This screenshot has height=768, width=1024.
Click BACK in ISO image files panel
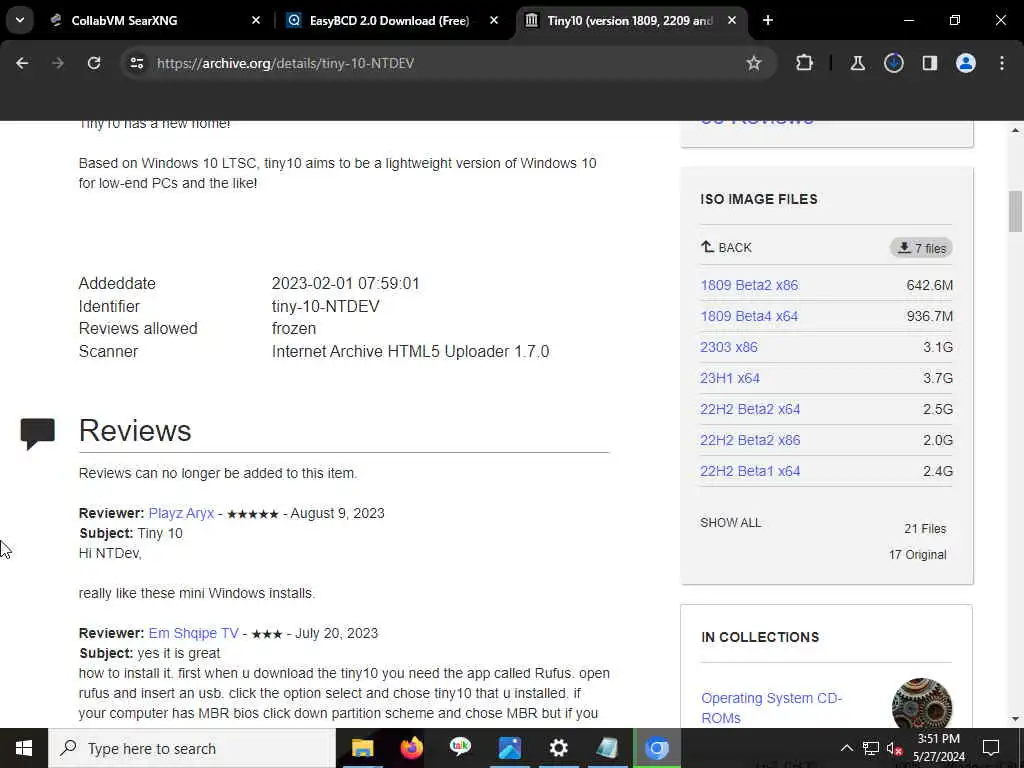[726, 248]
